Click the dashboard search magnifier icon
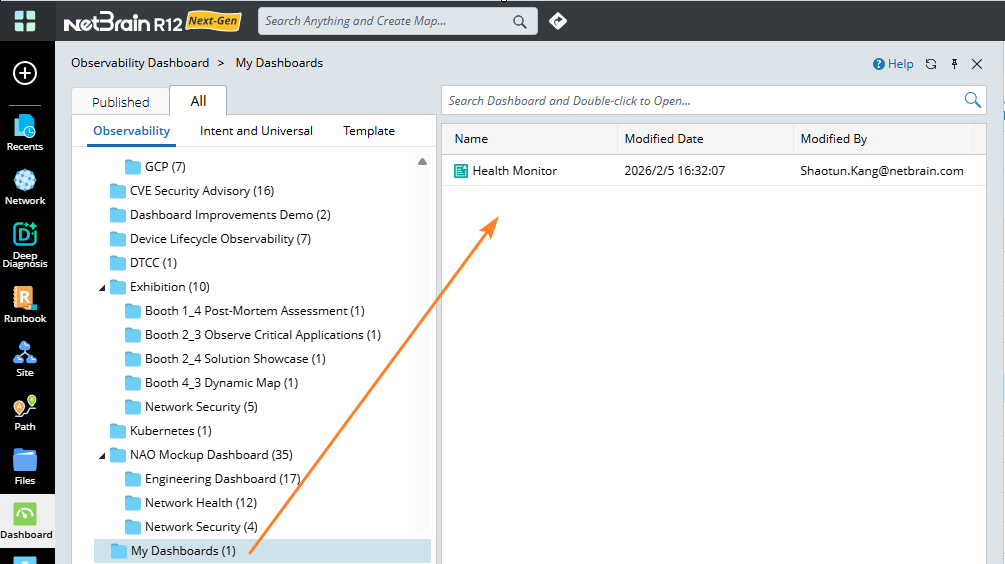The width and height of the screenshot is (1005, 564). click(972, 100)
